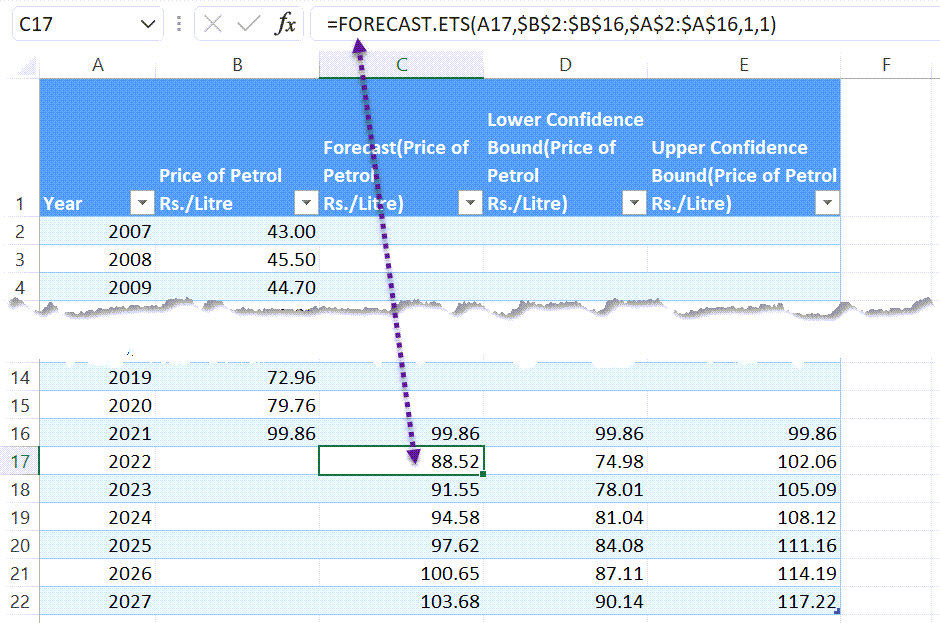Click the cell with petrol price 72.96
This screenshot has height=623, width=940.
pyautogui.click(x=237, y=377)
